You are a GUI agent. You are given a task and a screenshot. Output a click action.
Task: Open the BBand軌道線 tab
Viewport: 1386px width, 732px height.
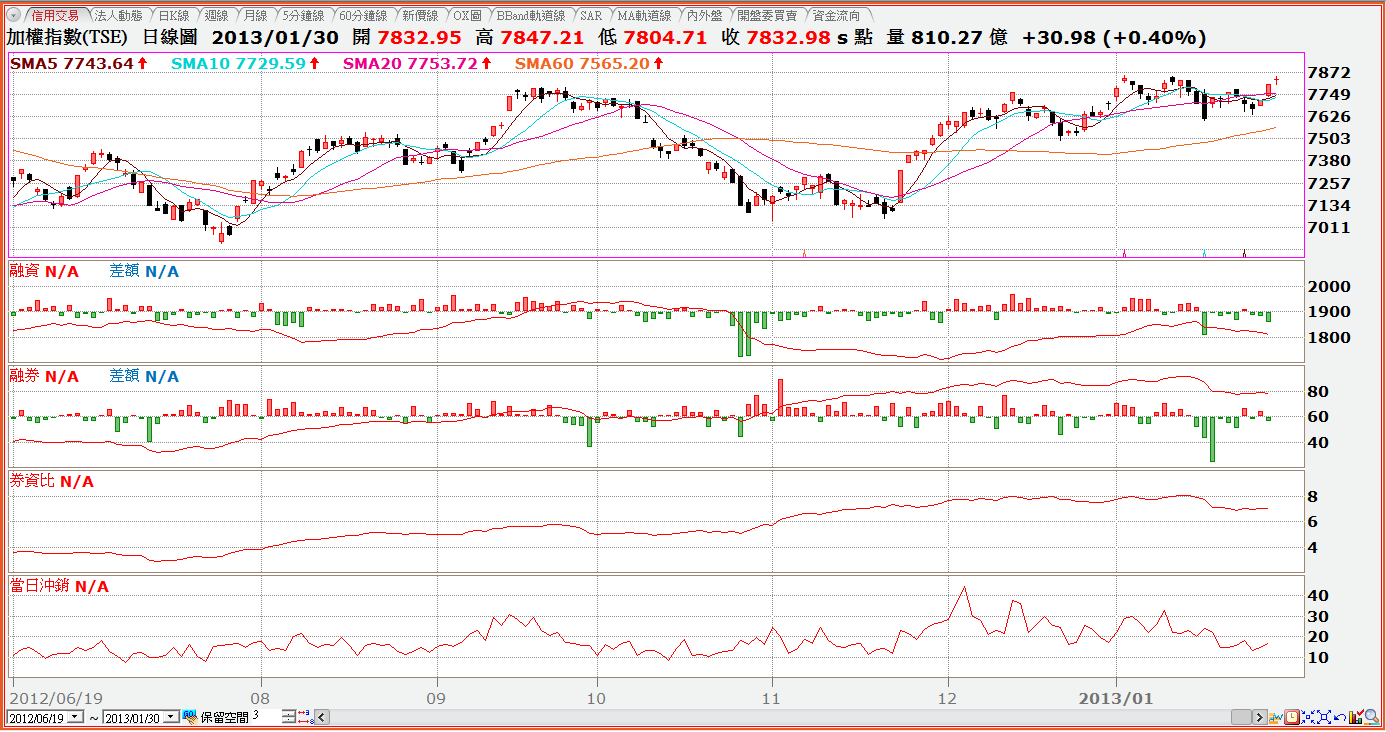531,16
